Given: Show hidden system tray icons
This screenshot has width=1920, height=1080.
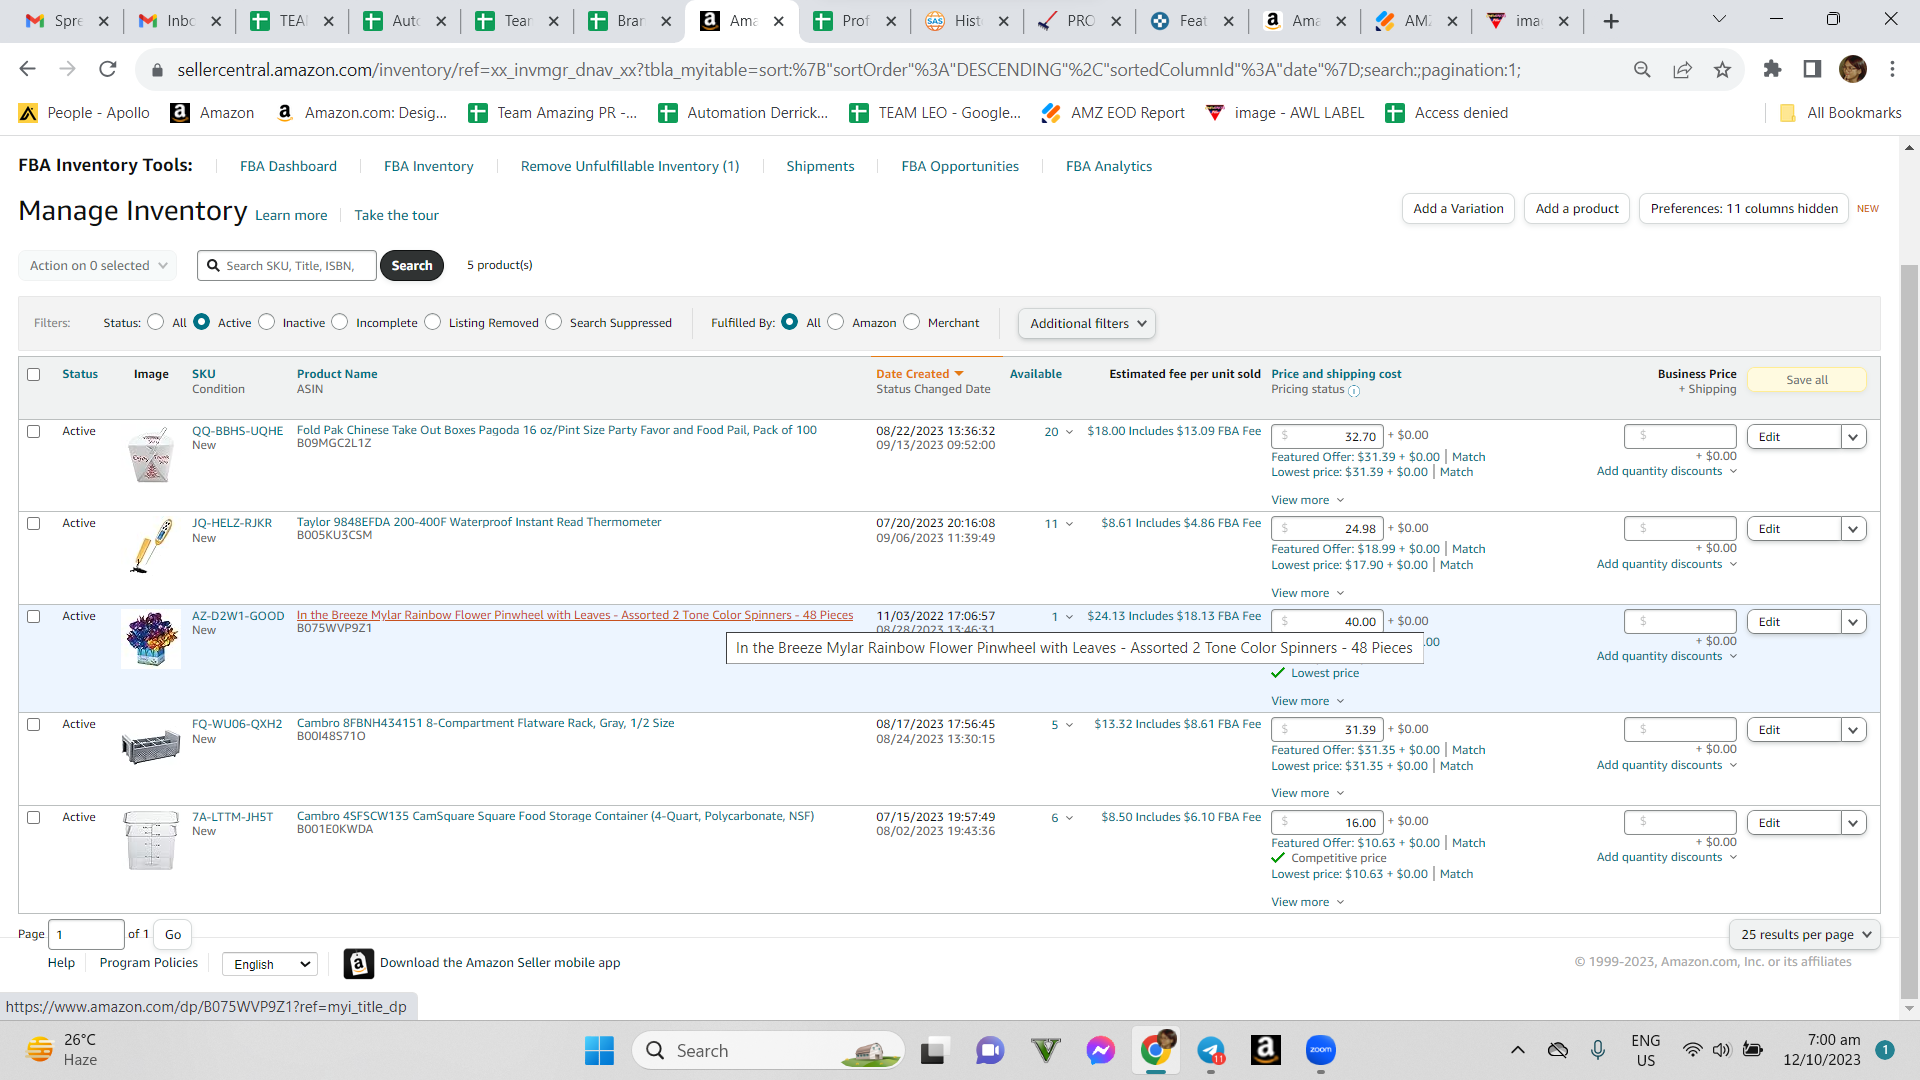Looking at the screenshot, I should 1517,1050.
